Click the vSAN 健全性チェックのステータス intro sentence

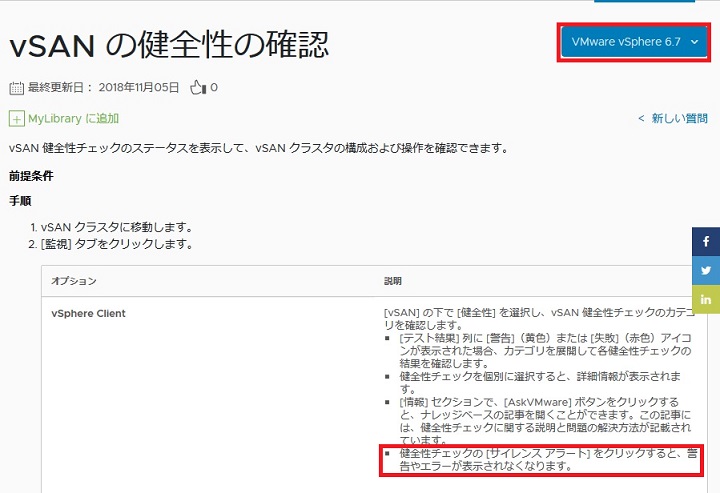coord(259,148)
